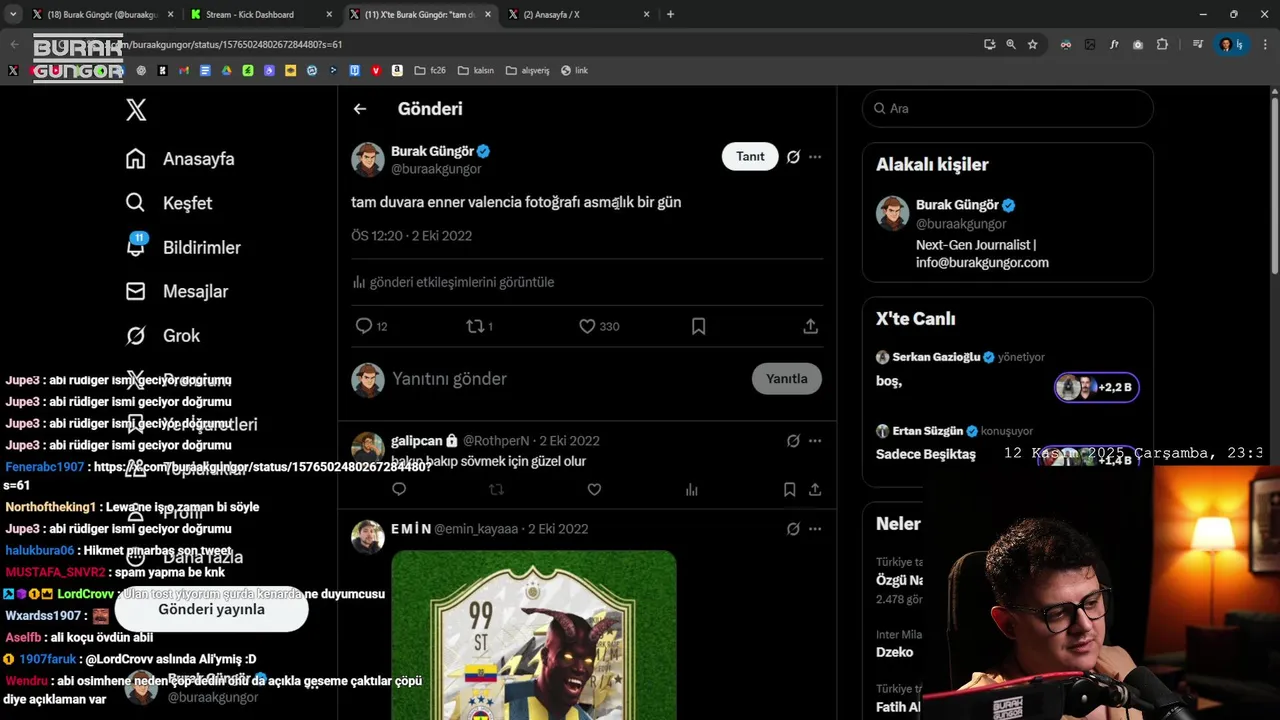Viewport: 1280px width, 720px height.
Task: Open the Chrome profile button
Action: point(1230,44)
